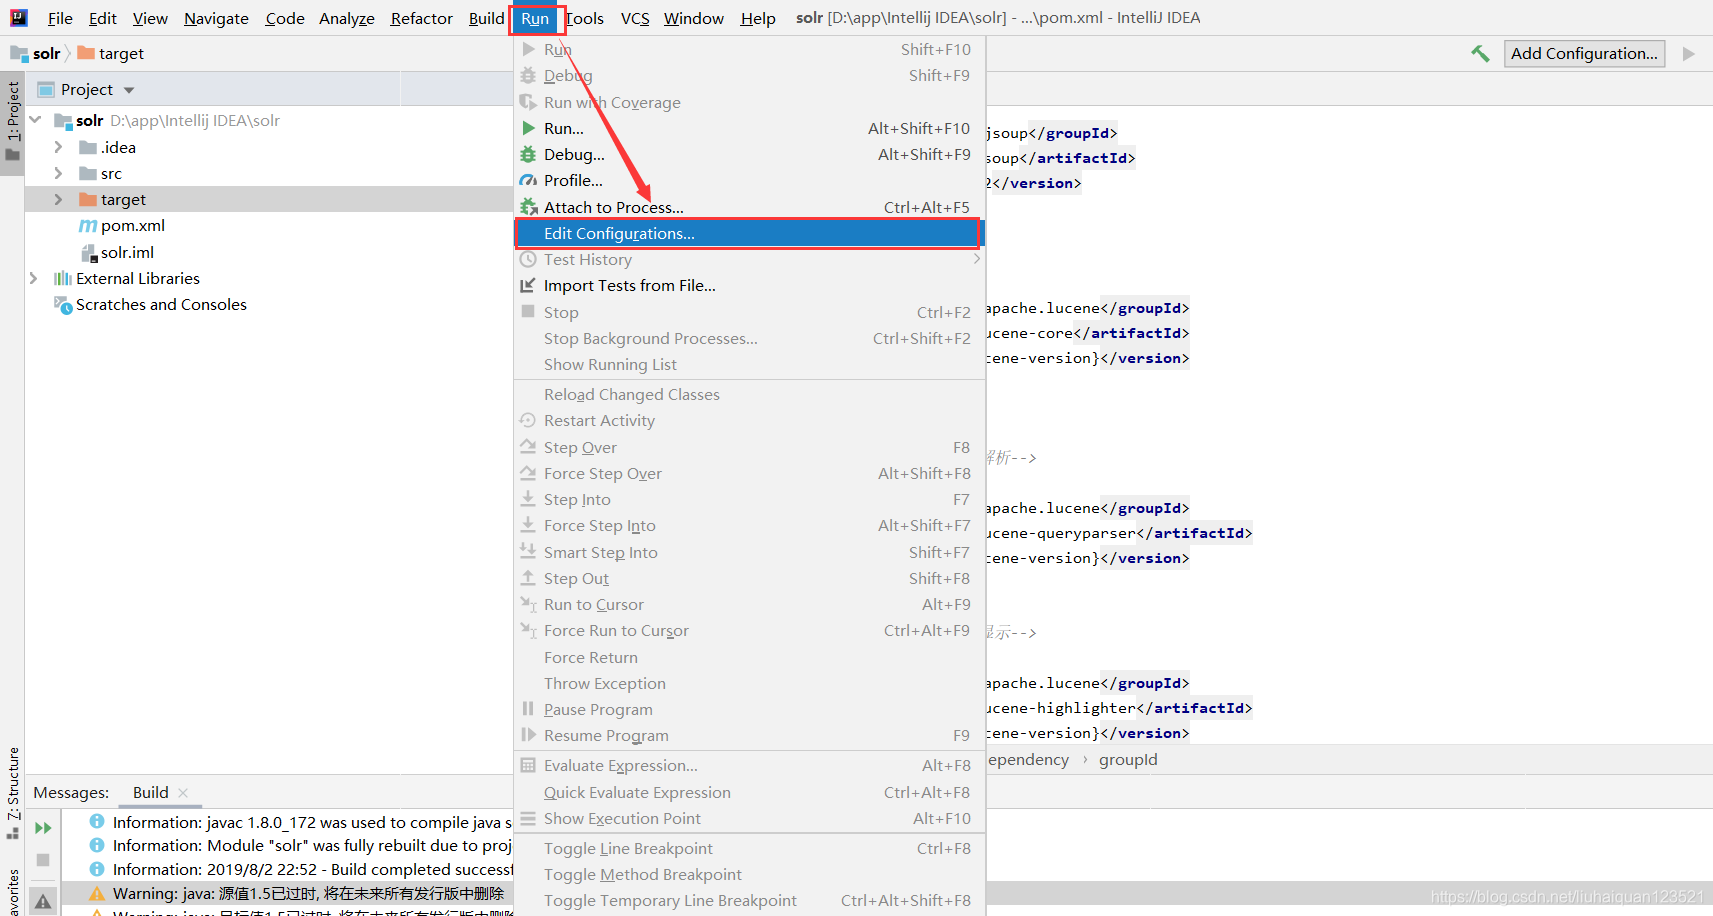
Task: Click the Evaluate Expression calculator icon
Action: click(x=528, y=765)
